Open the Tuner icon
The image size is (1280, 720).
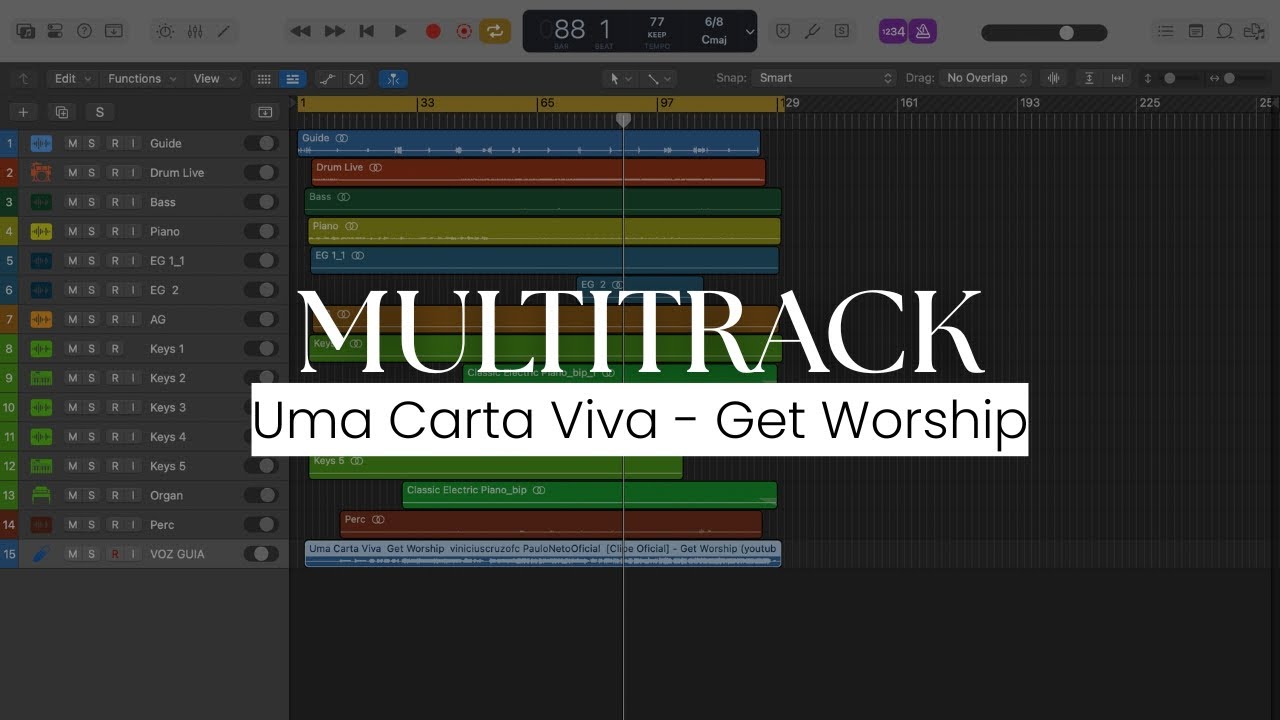813,31
